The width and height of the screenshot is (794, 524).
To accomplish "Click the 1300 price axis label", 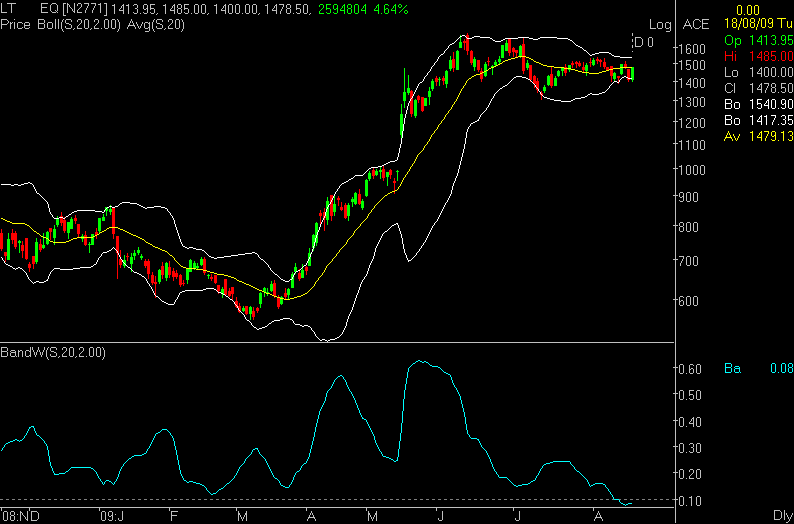I will 693,102.
